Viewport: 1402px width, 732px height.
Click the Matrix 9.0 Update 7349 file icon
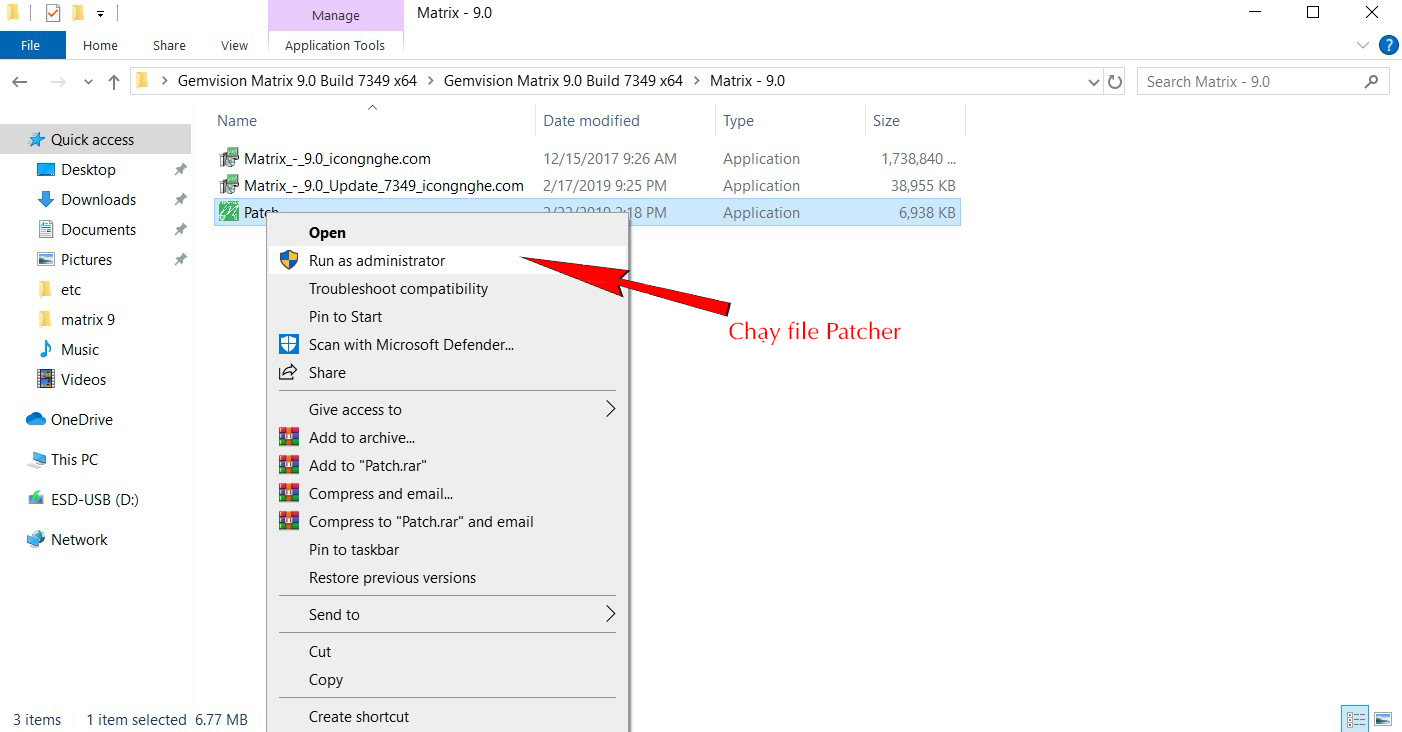click(230, 185)
